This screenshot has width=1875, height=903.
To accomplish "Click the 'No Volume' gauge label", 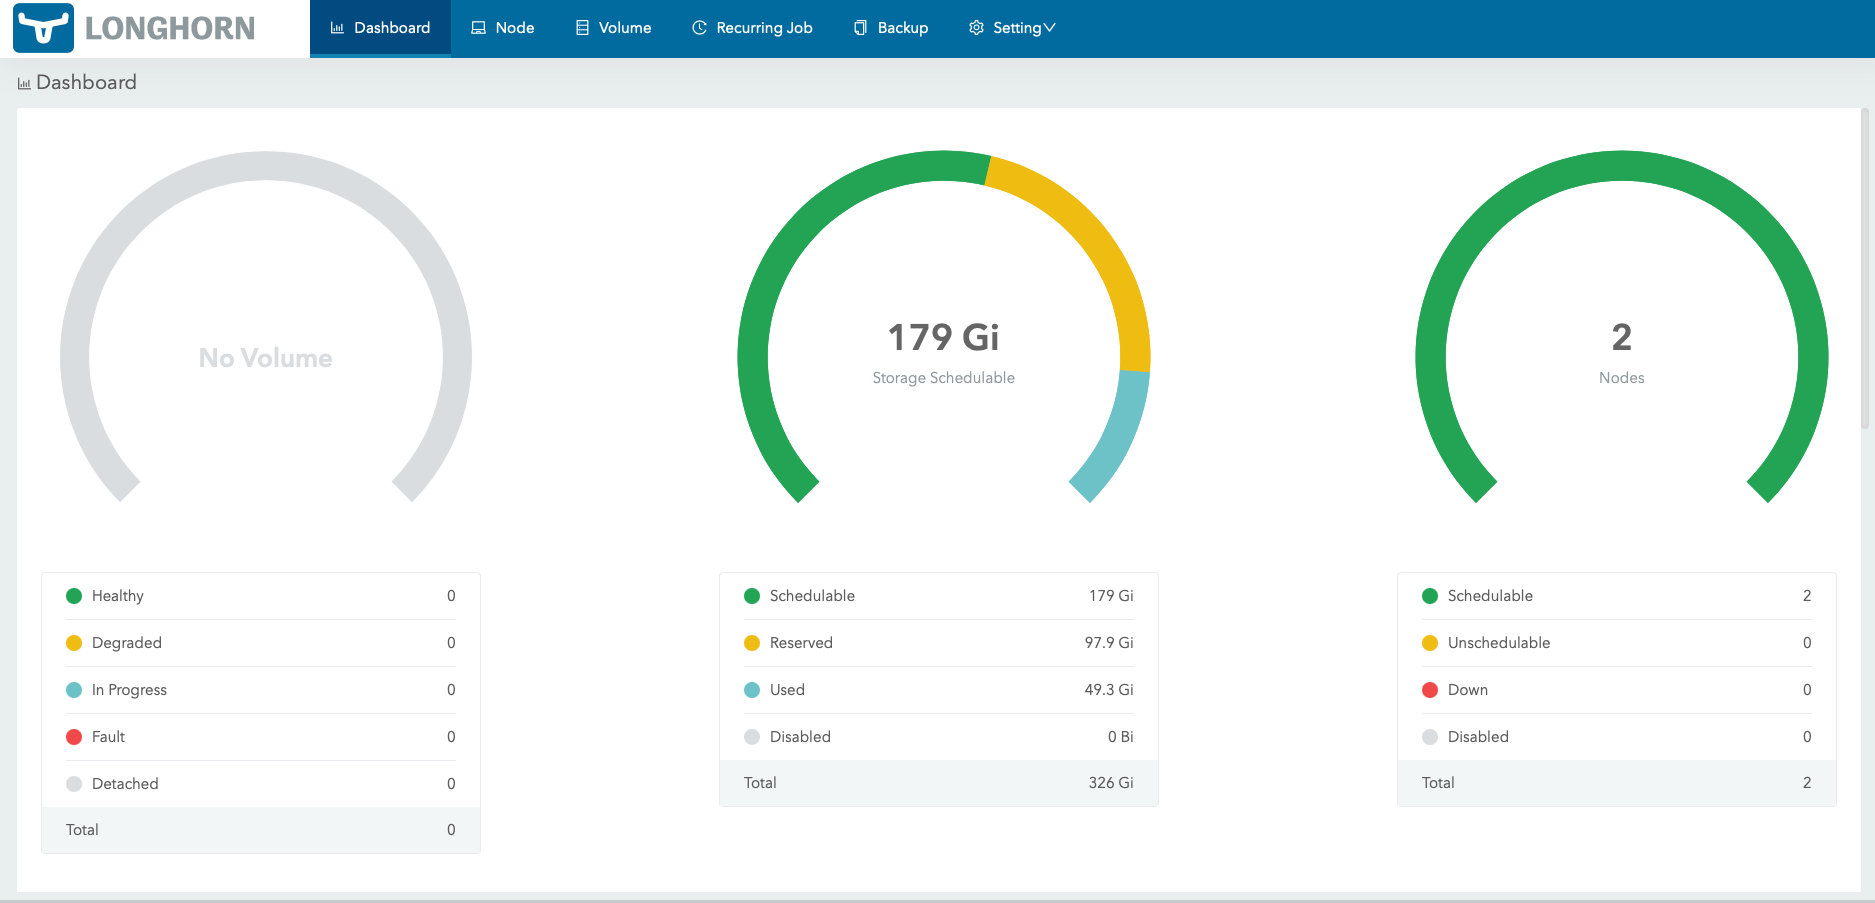I will [x=265, y=358].
